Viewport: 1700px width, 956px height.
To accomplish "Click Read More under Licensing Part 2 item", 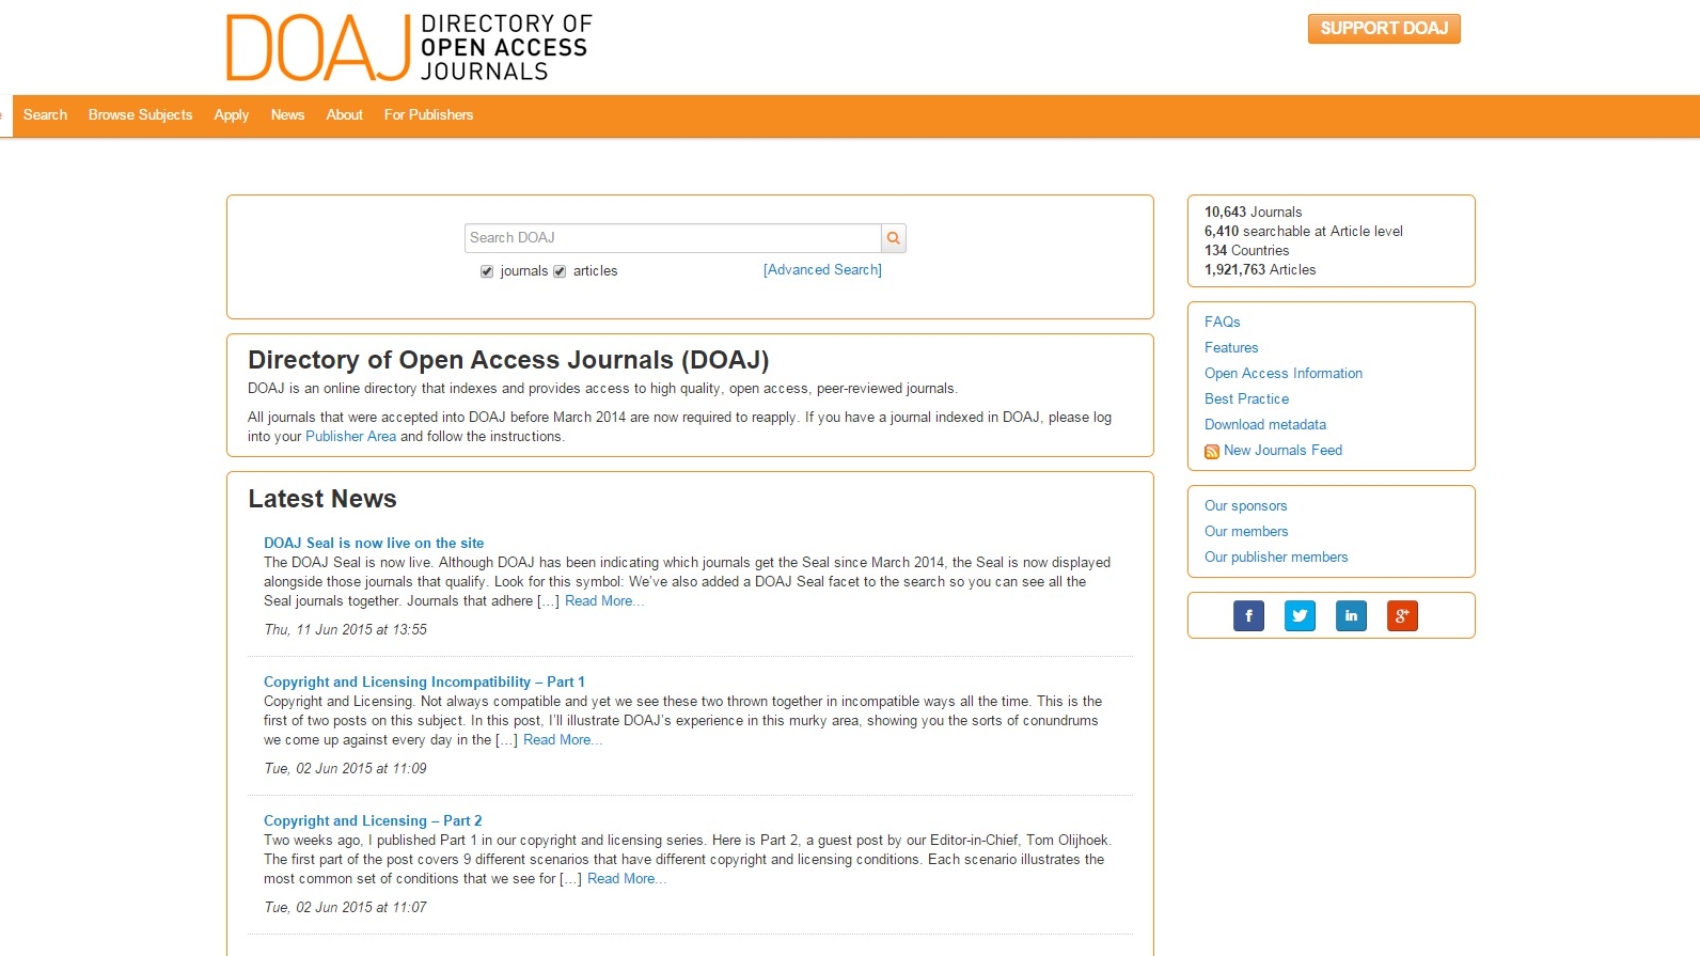I will click(x=626, y=879).
